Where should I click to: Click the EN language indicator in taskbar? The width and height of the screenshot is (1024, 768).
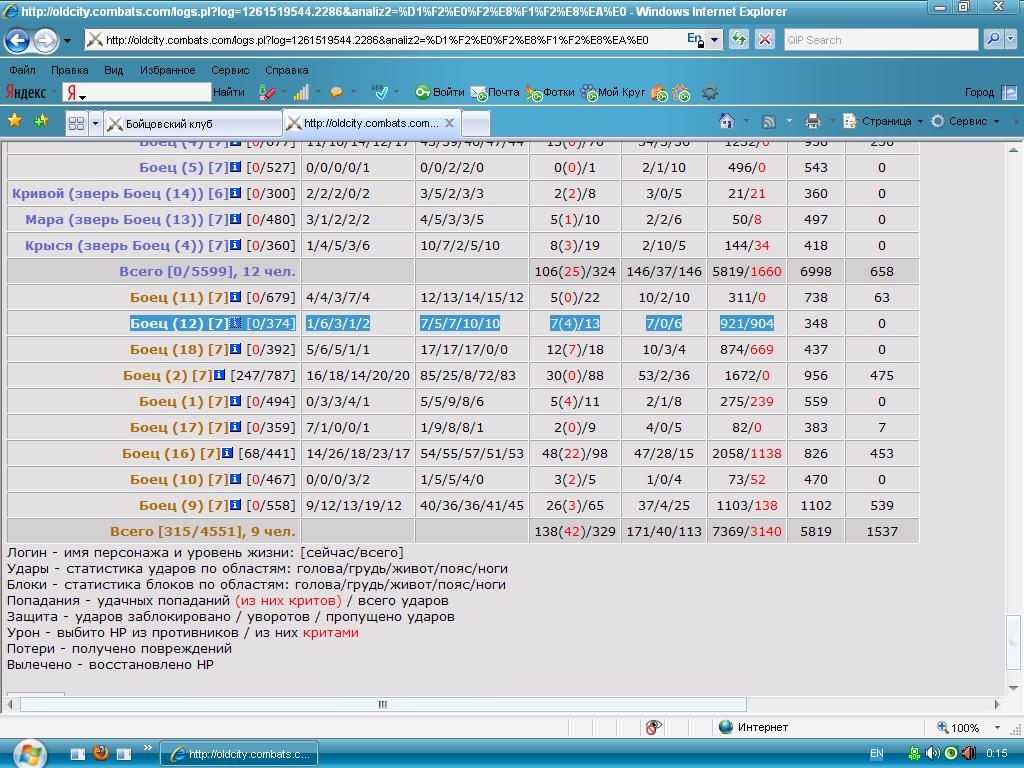(876, 754)
